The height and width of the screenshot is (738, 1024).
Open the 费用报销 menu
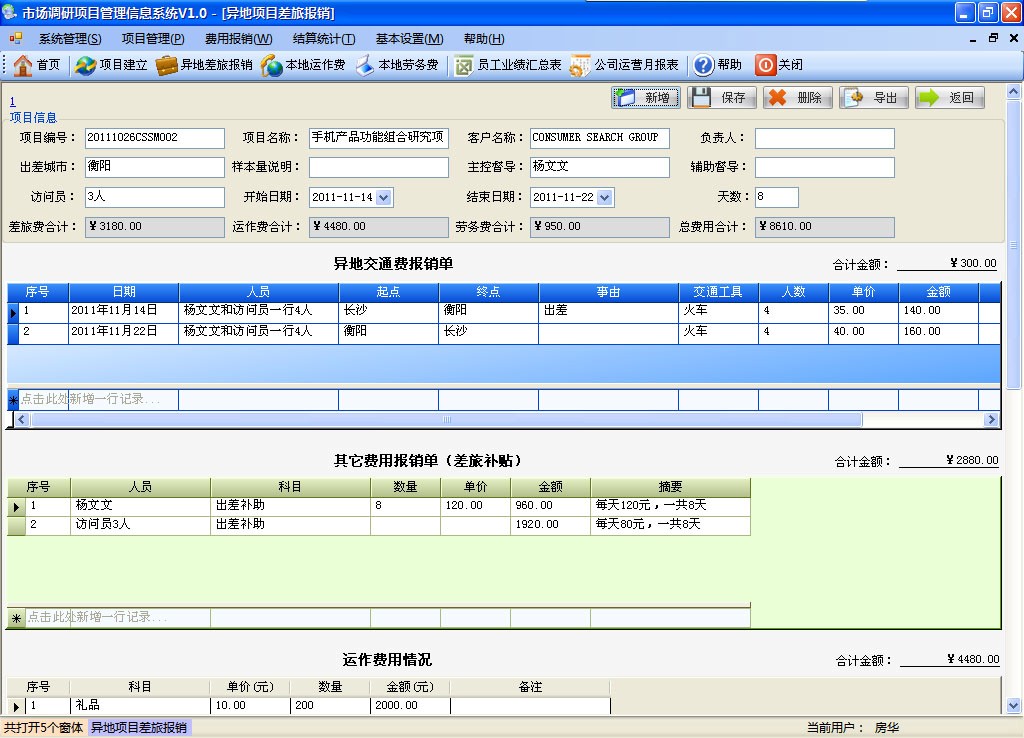[238, 39]
